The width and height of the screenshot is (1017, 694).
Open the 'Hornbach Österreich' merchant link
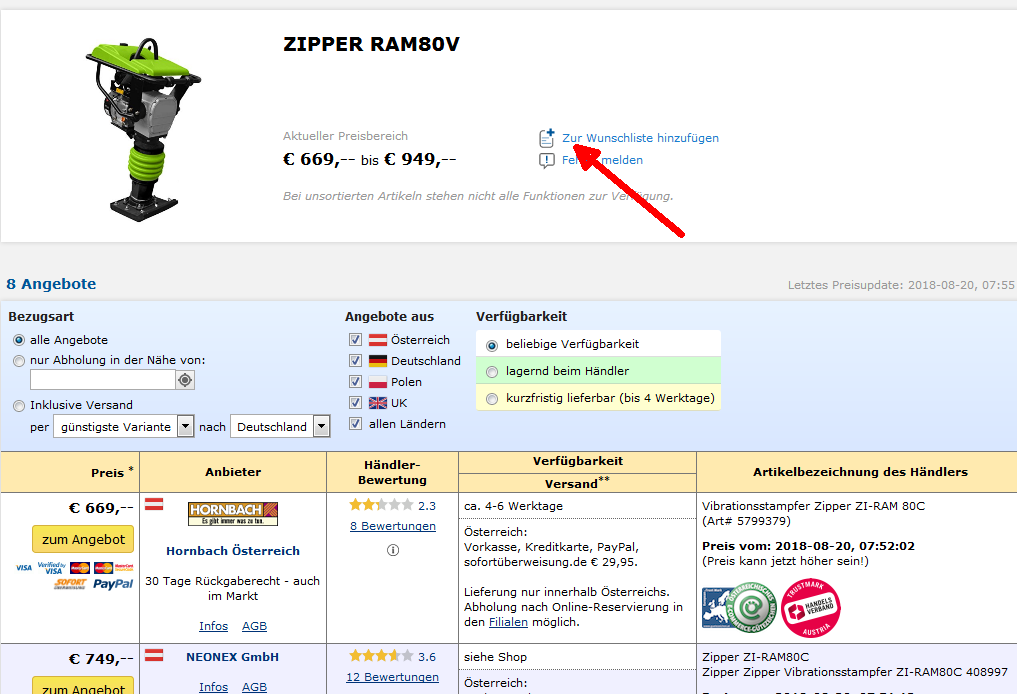(233, 551)
